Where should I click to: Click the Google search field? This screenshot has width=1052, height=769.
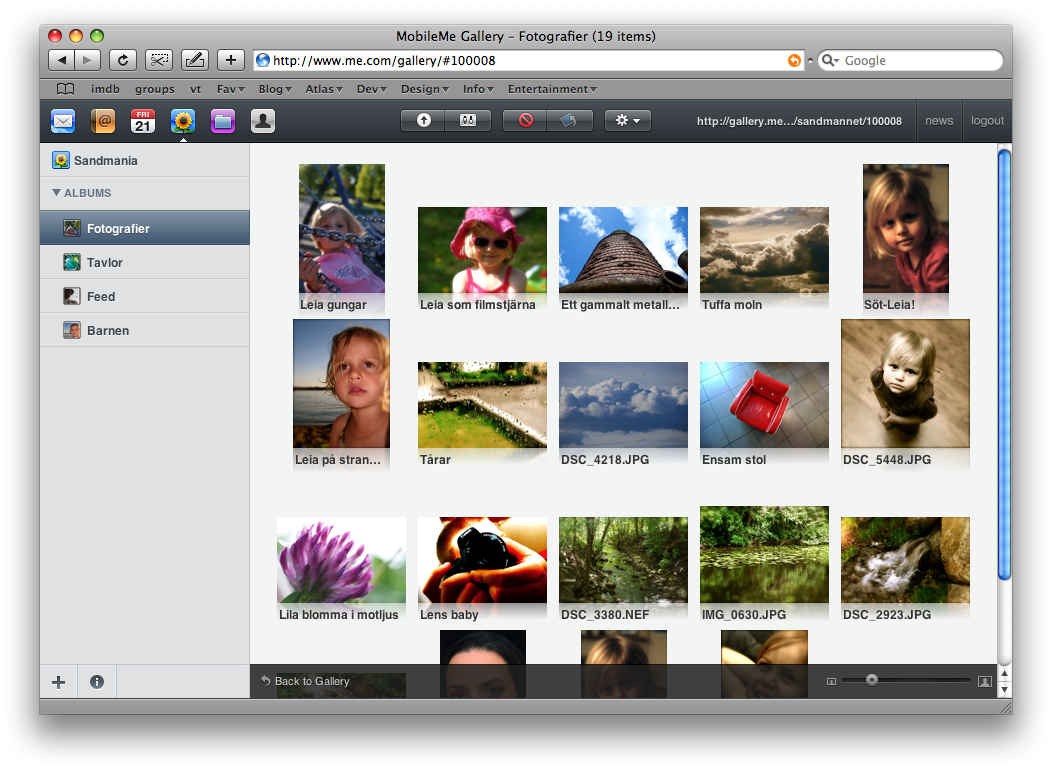coord(919,61)
